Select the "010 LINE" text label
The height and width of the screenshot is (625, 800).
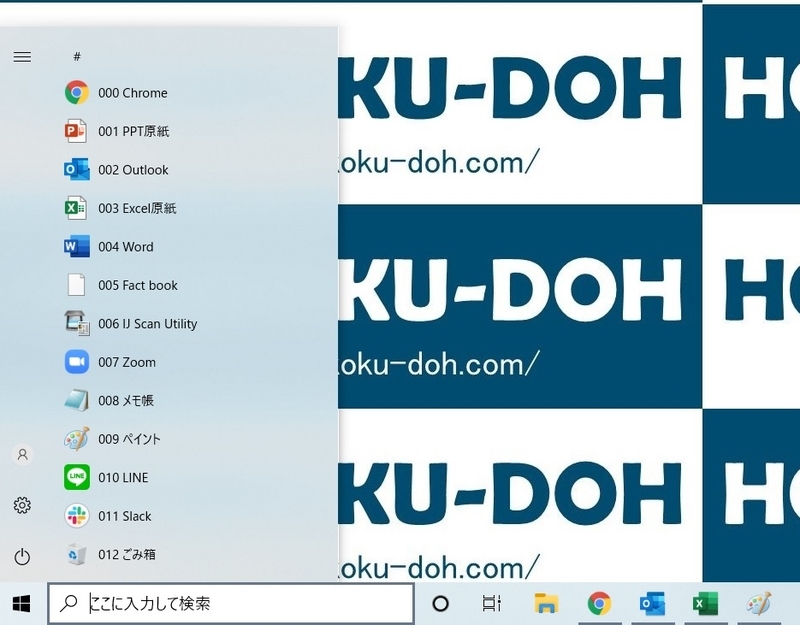point(123,478)
